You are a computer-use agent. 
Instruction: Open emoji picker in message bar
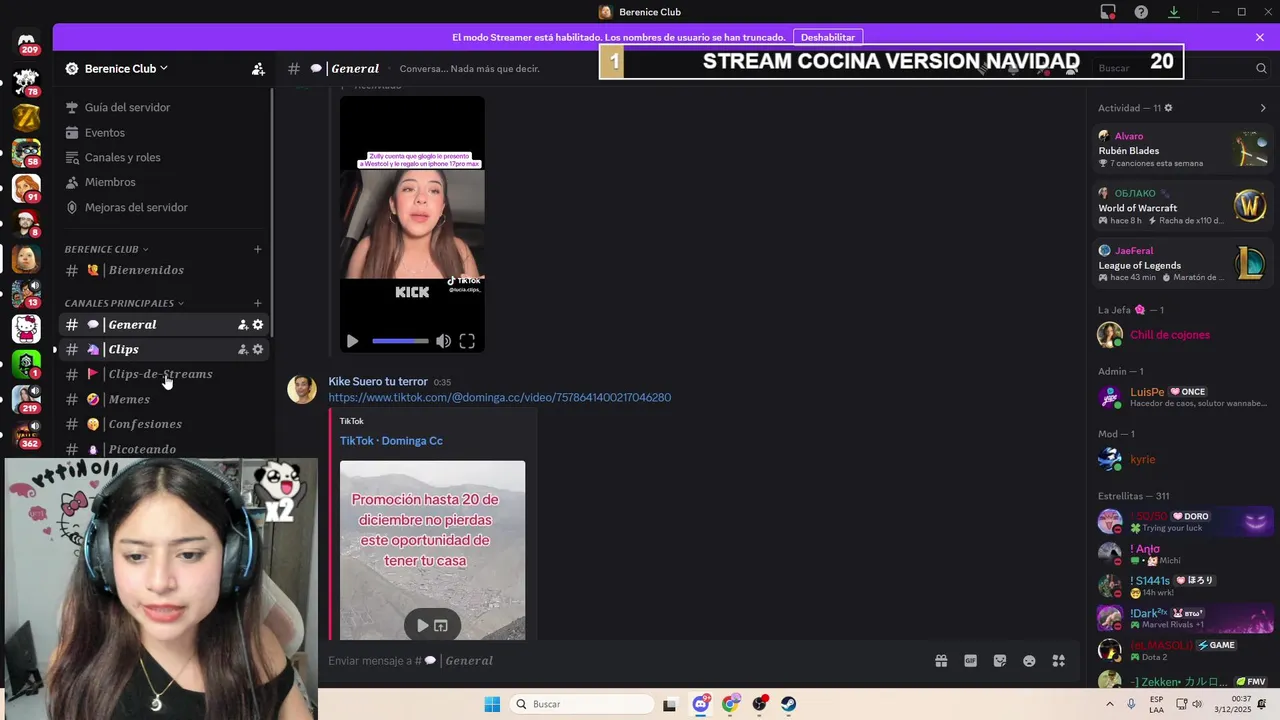point(1029,661)
